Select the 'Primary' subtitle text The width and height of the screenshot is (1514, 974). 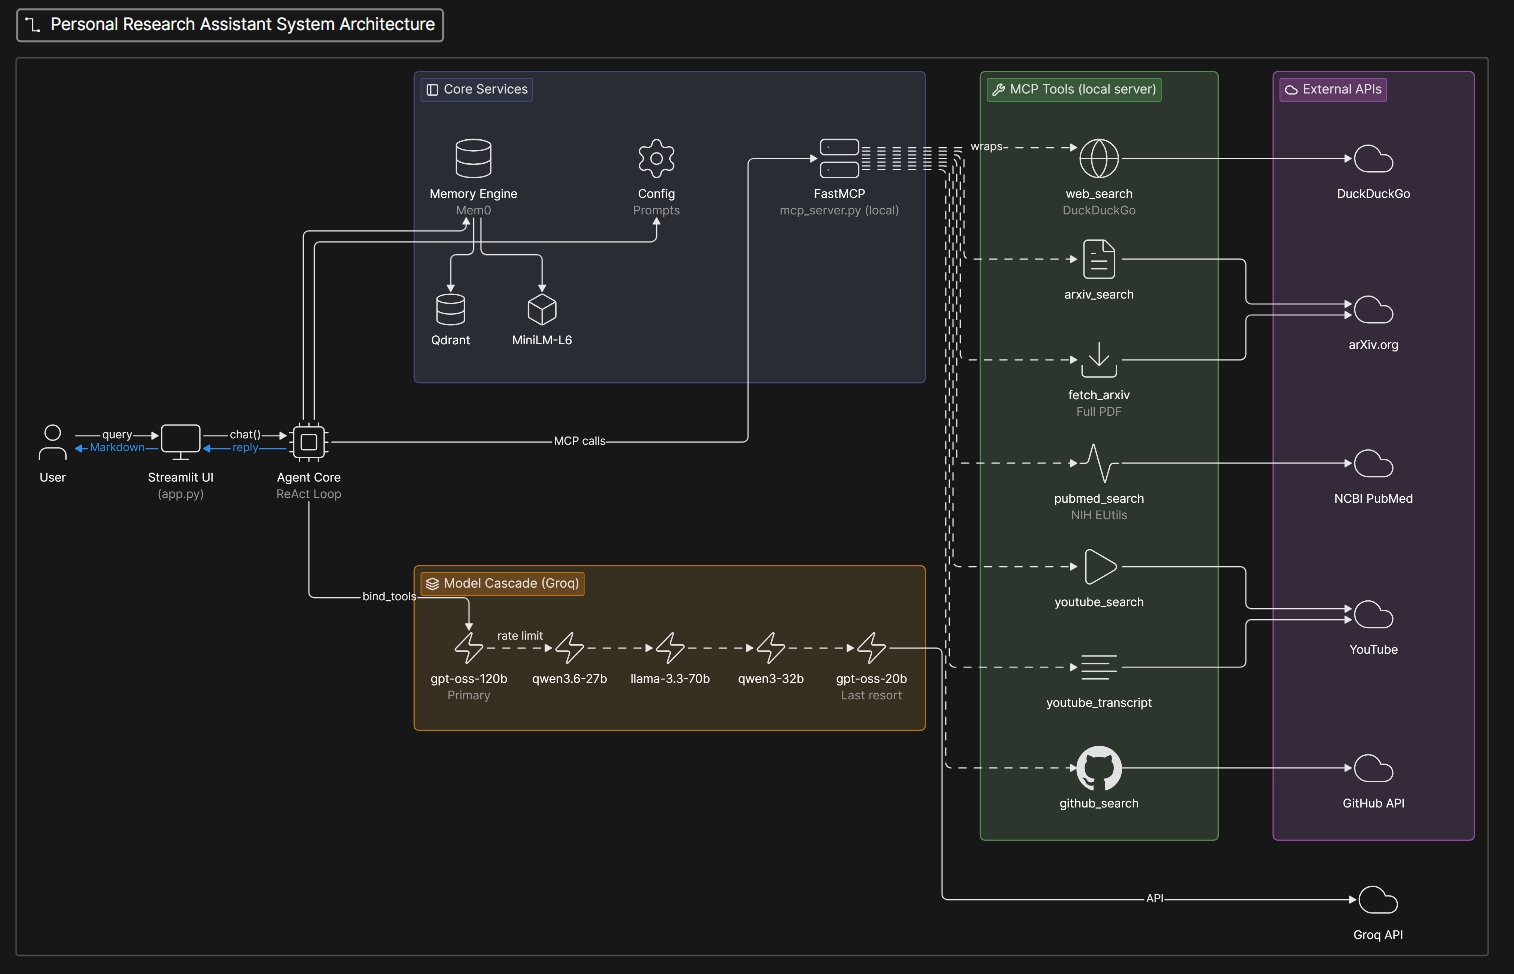[x=469, y=695]
